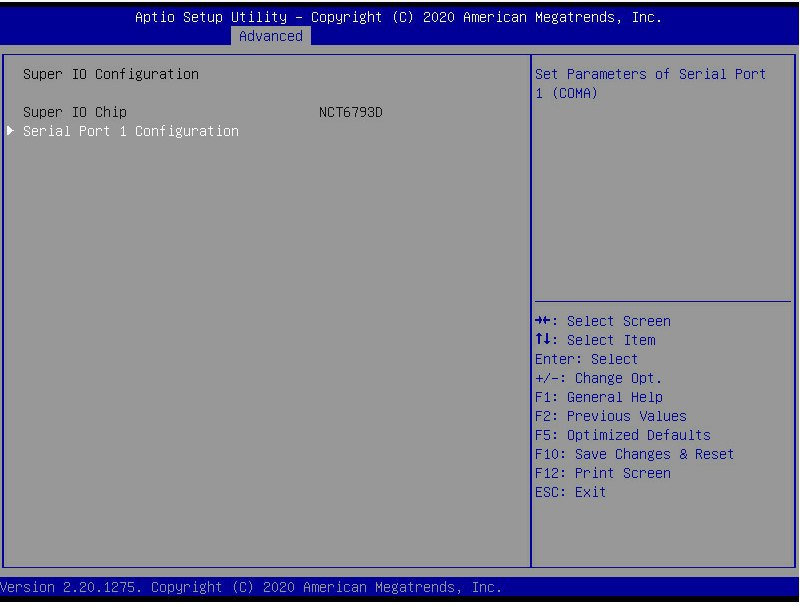This screenshot has width=800, height=606.
Task: Click the Enter: Select hint
Action: tap(586, 359)
